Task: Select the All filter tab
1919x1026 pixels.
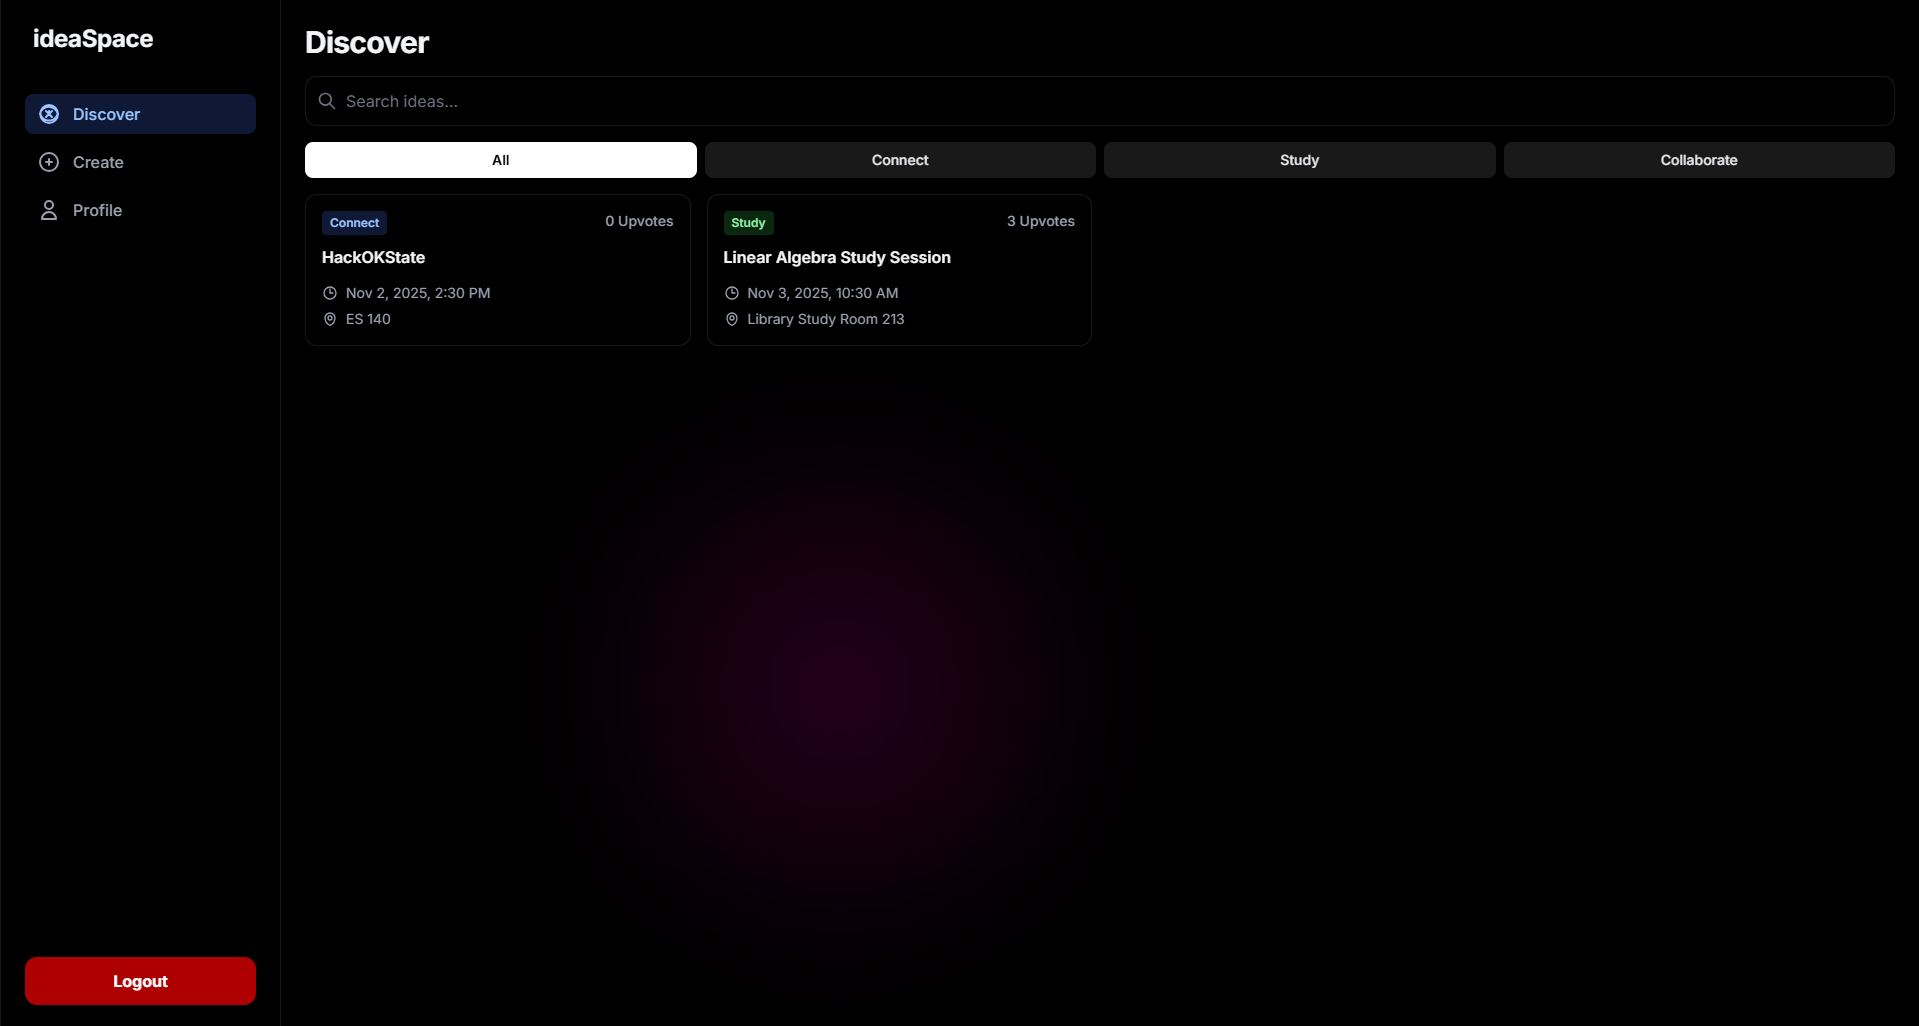Action: tap(501, 160)
